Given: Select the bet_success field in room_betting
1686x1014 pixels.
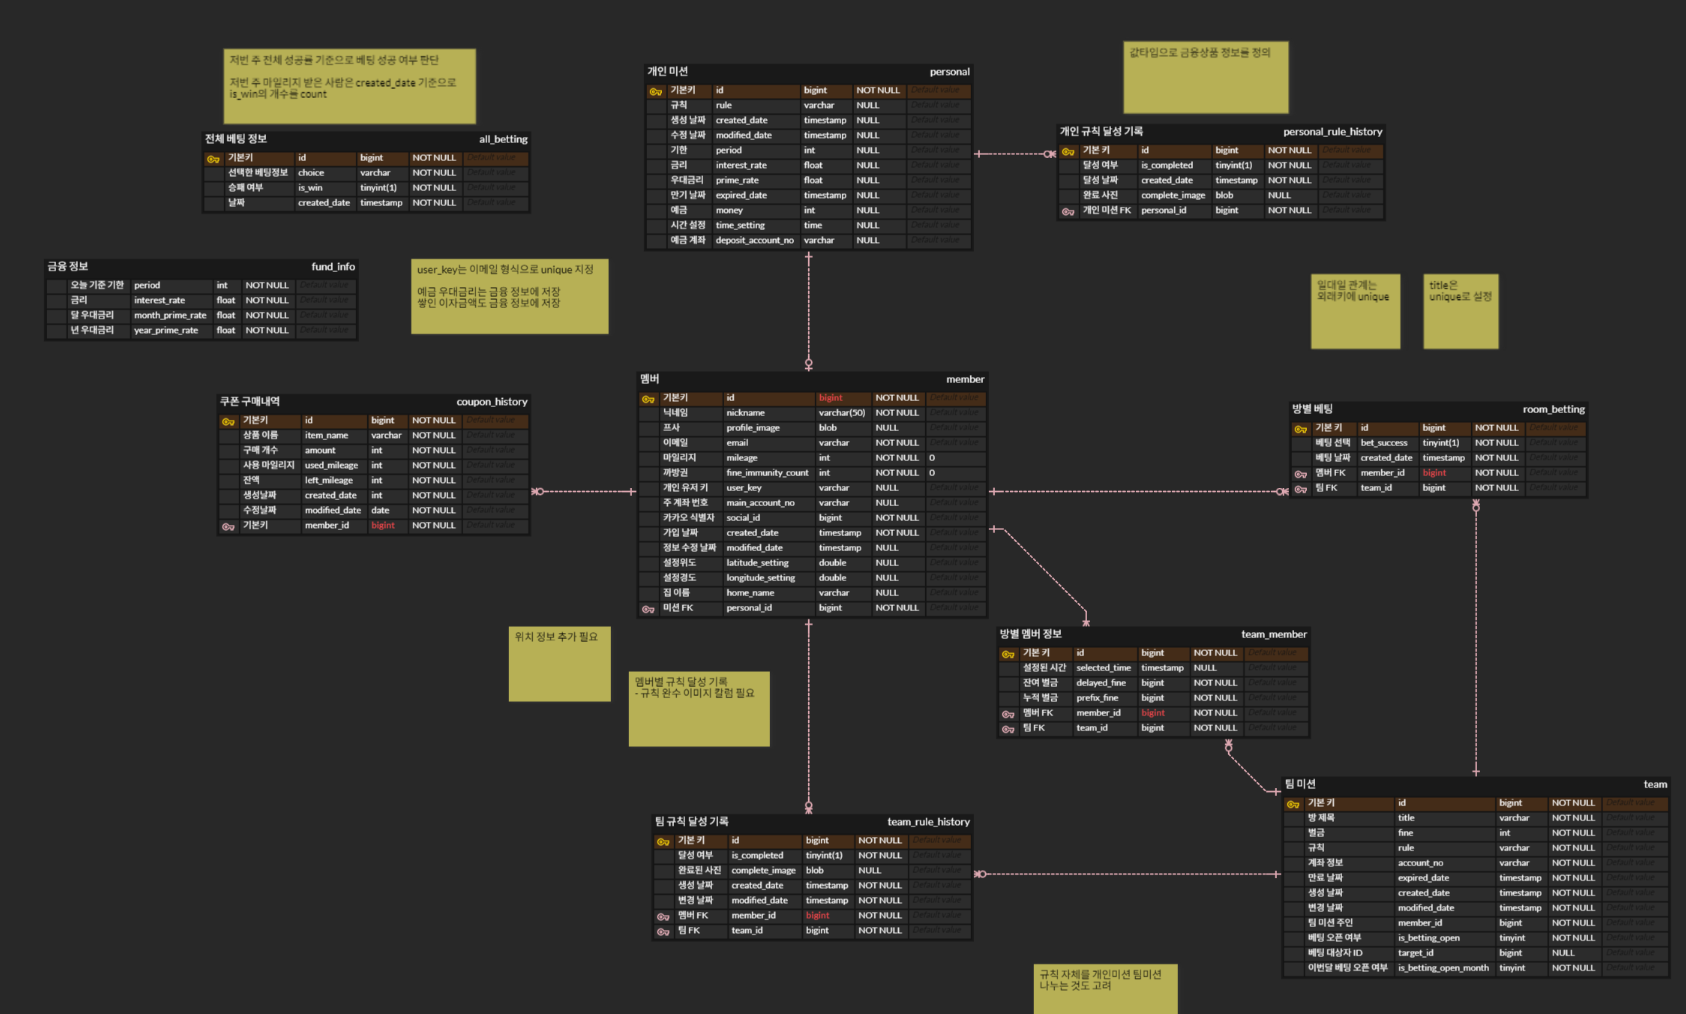Looking at the screenshot, I should point(1384,443).
